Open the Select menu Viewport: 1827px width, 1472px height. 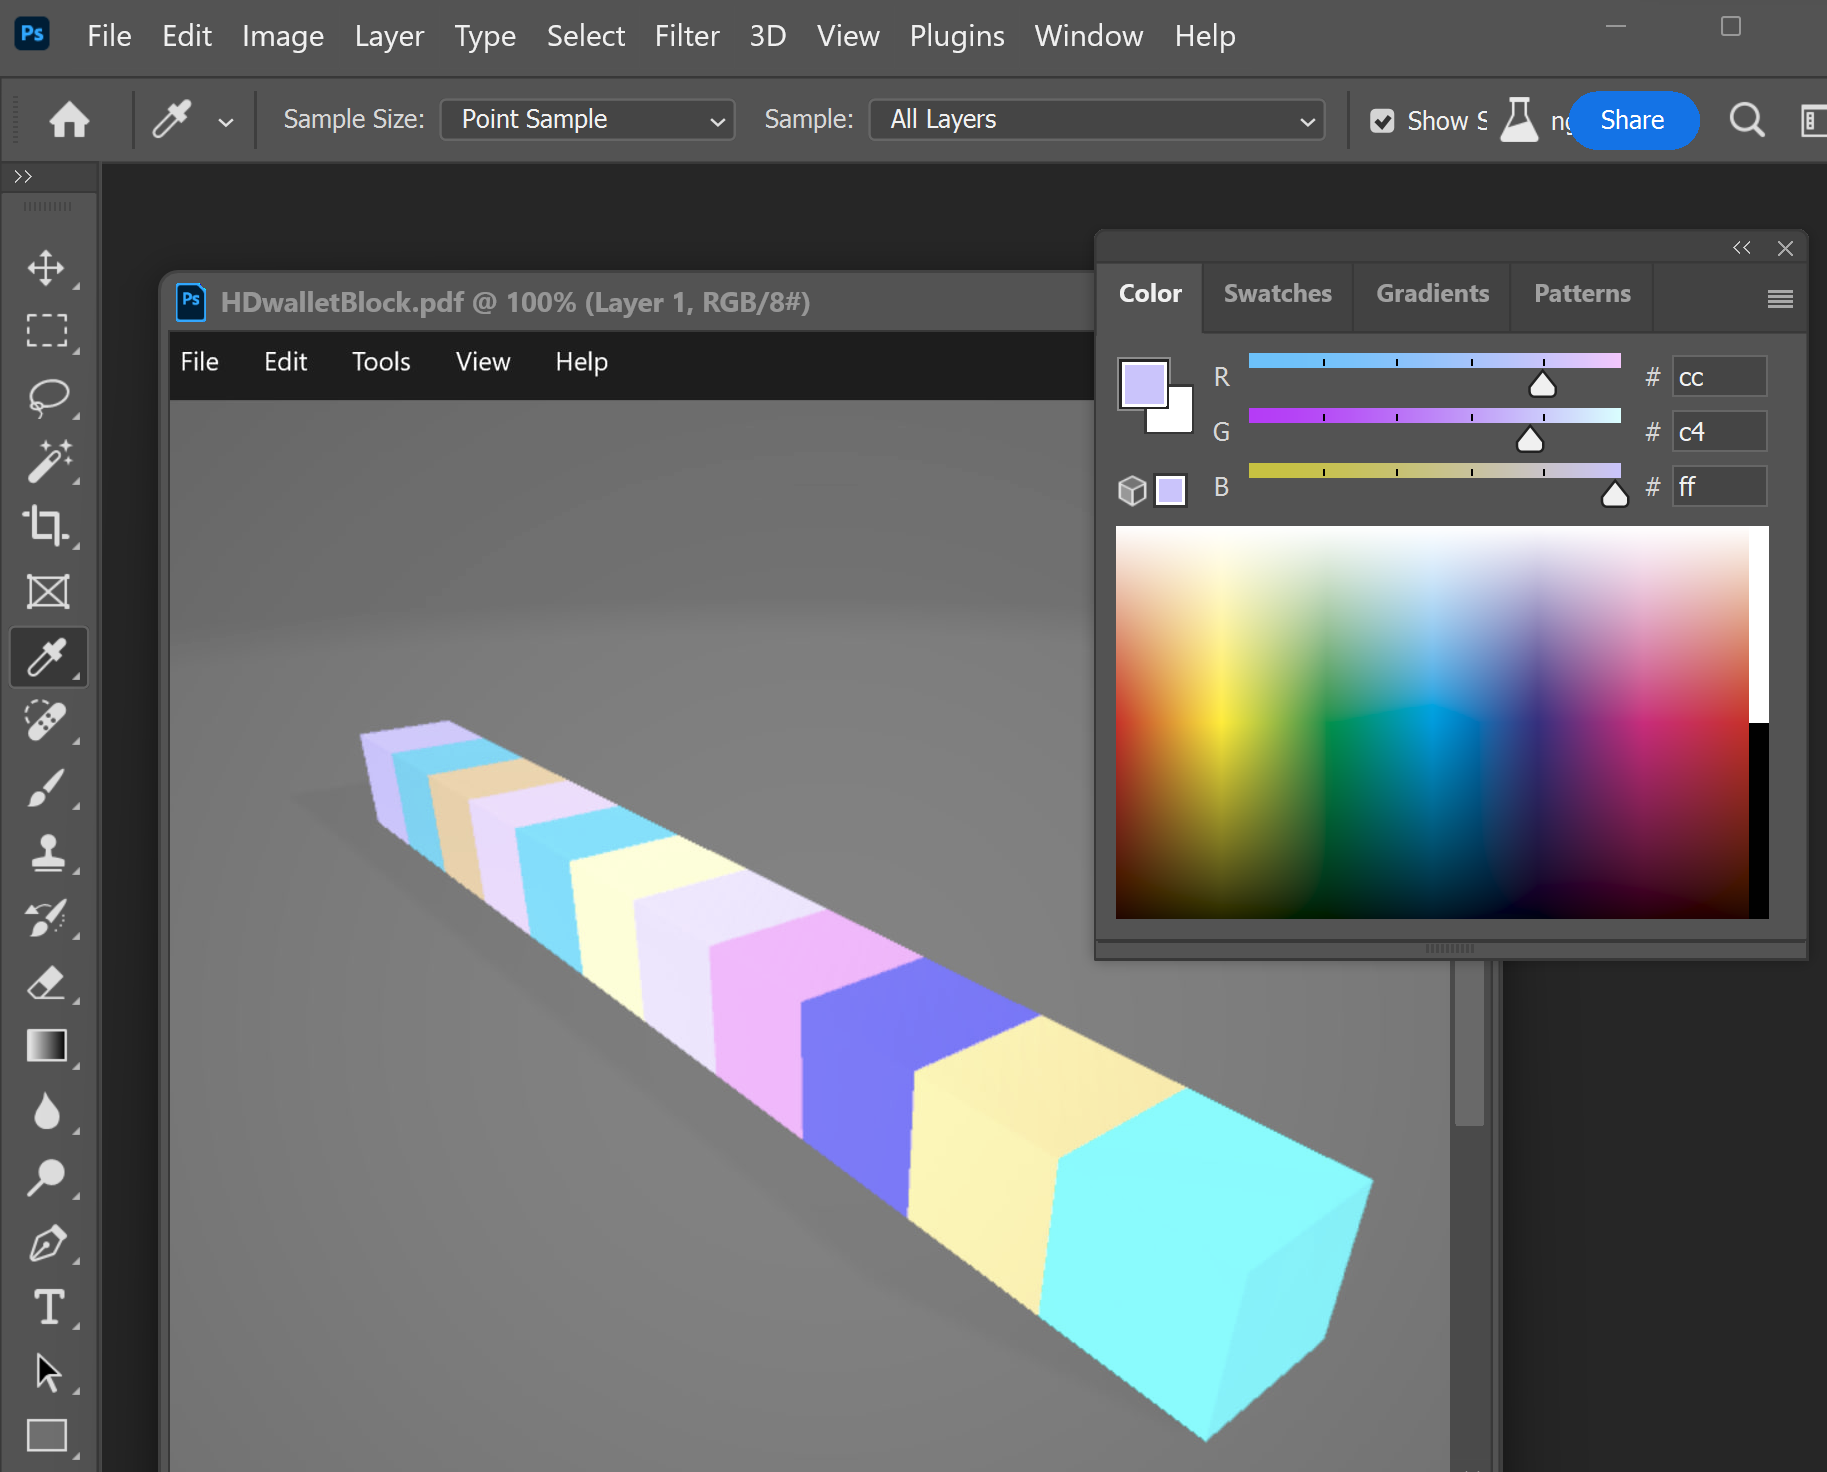point(586,36)
